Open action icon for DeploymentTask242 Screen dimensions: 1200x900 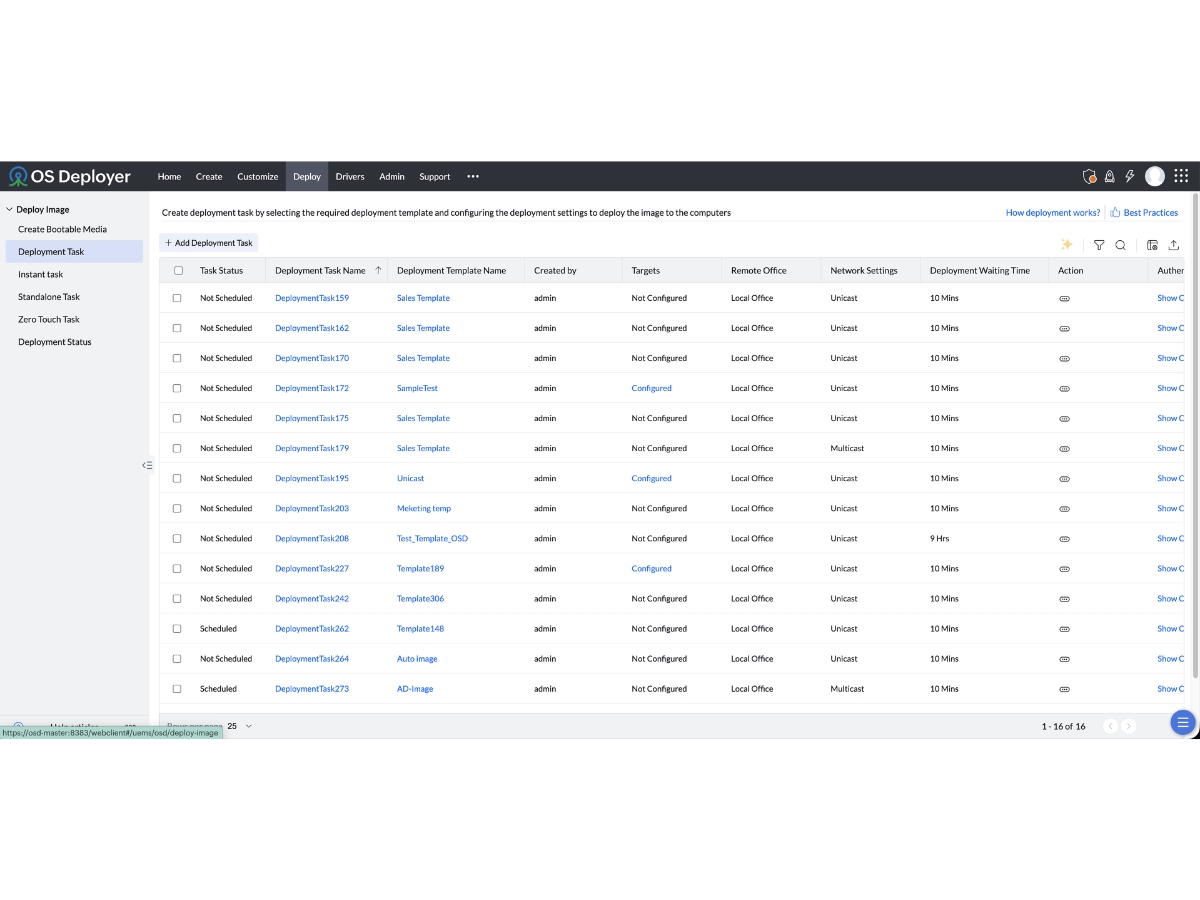pos(1064,598)
